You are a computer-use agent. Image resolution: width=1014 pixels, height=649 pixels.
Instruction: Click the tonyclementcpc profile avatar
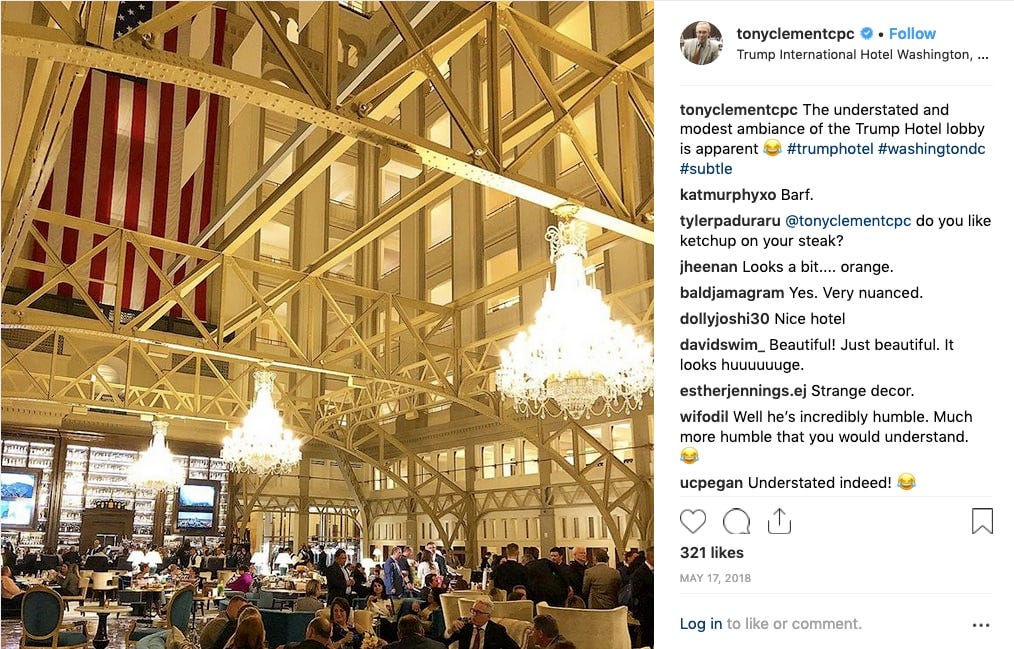click(701, 43)
